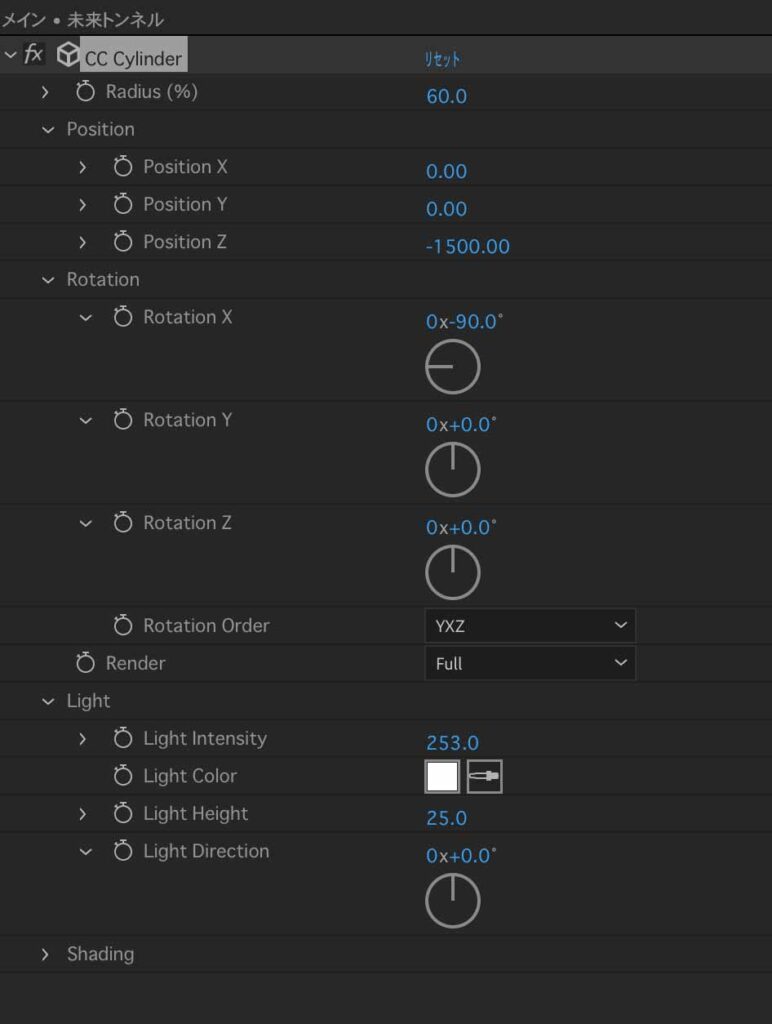Viewport: 772px width, 1024px height.
Task: Click the Rotation X angle dial
Action: pyautogui.click(x=453, y=366)
